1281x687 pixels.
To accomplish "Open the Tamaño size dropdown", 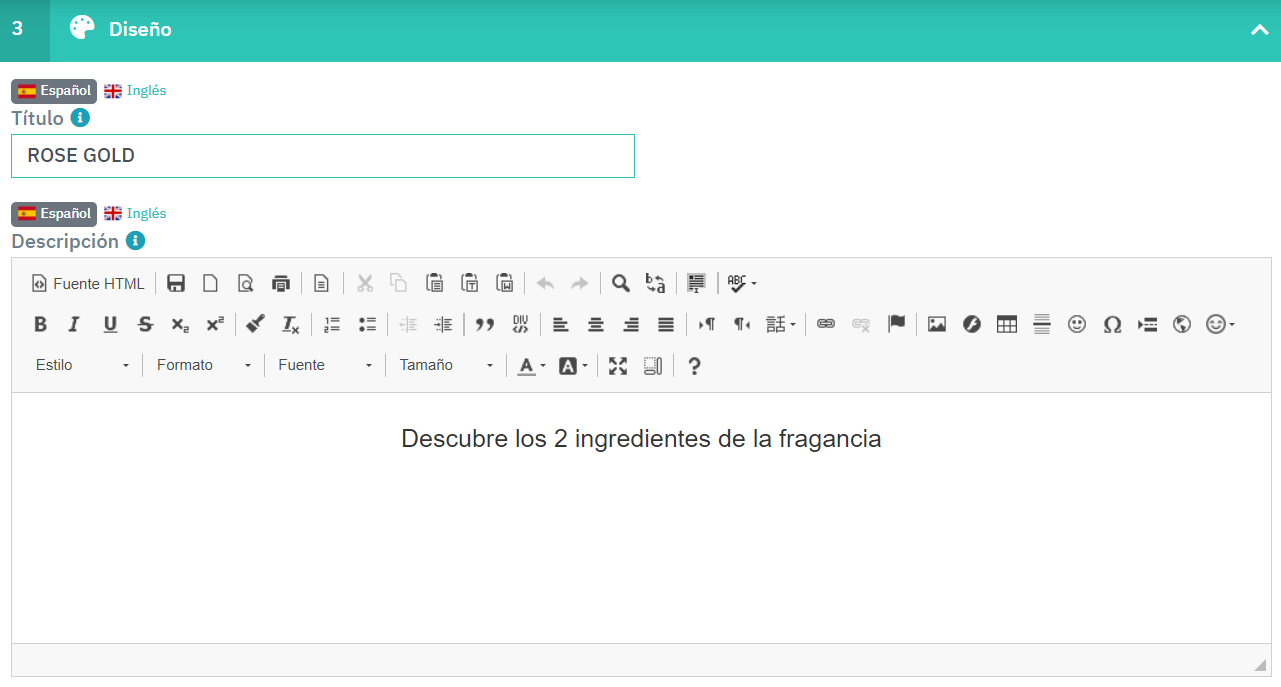I will coord(447,365).
